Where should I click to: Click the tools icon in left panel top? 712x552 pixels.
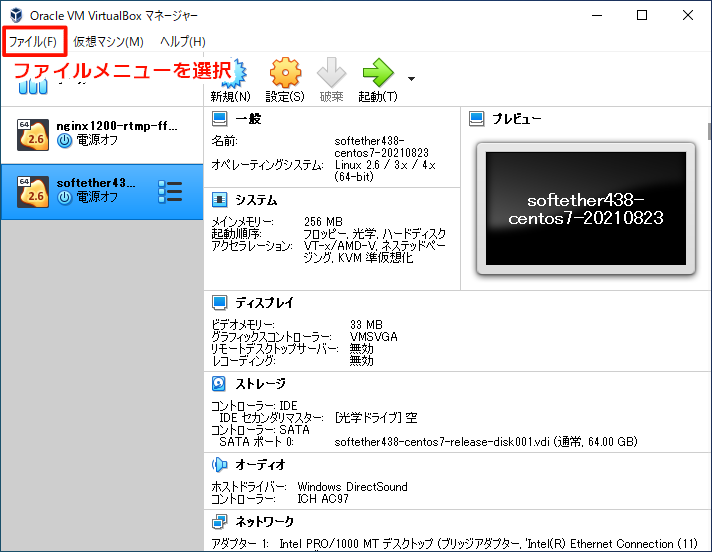point(33,86)
